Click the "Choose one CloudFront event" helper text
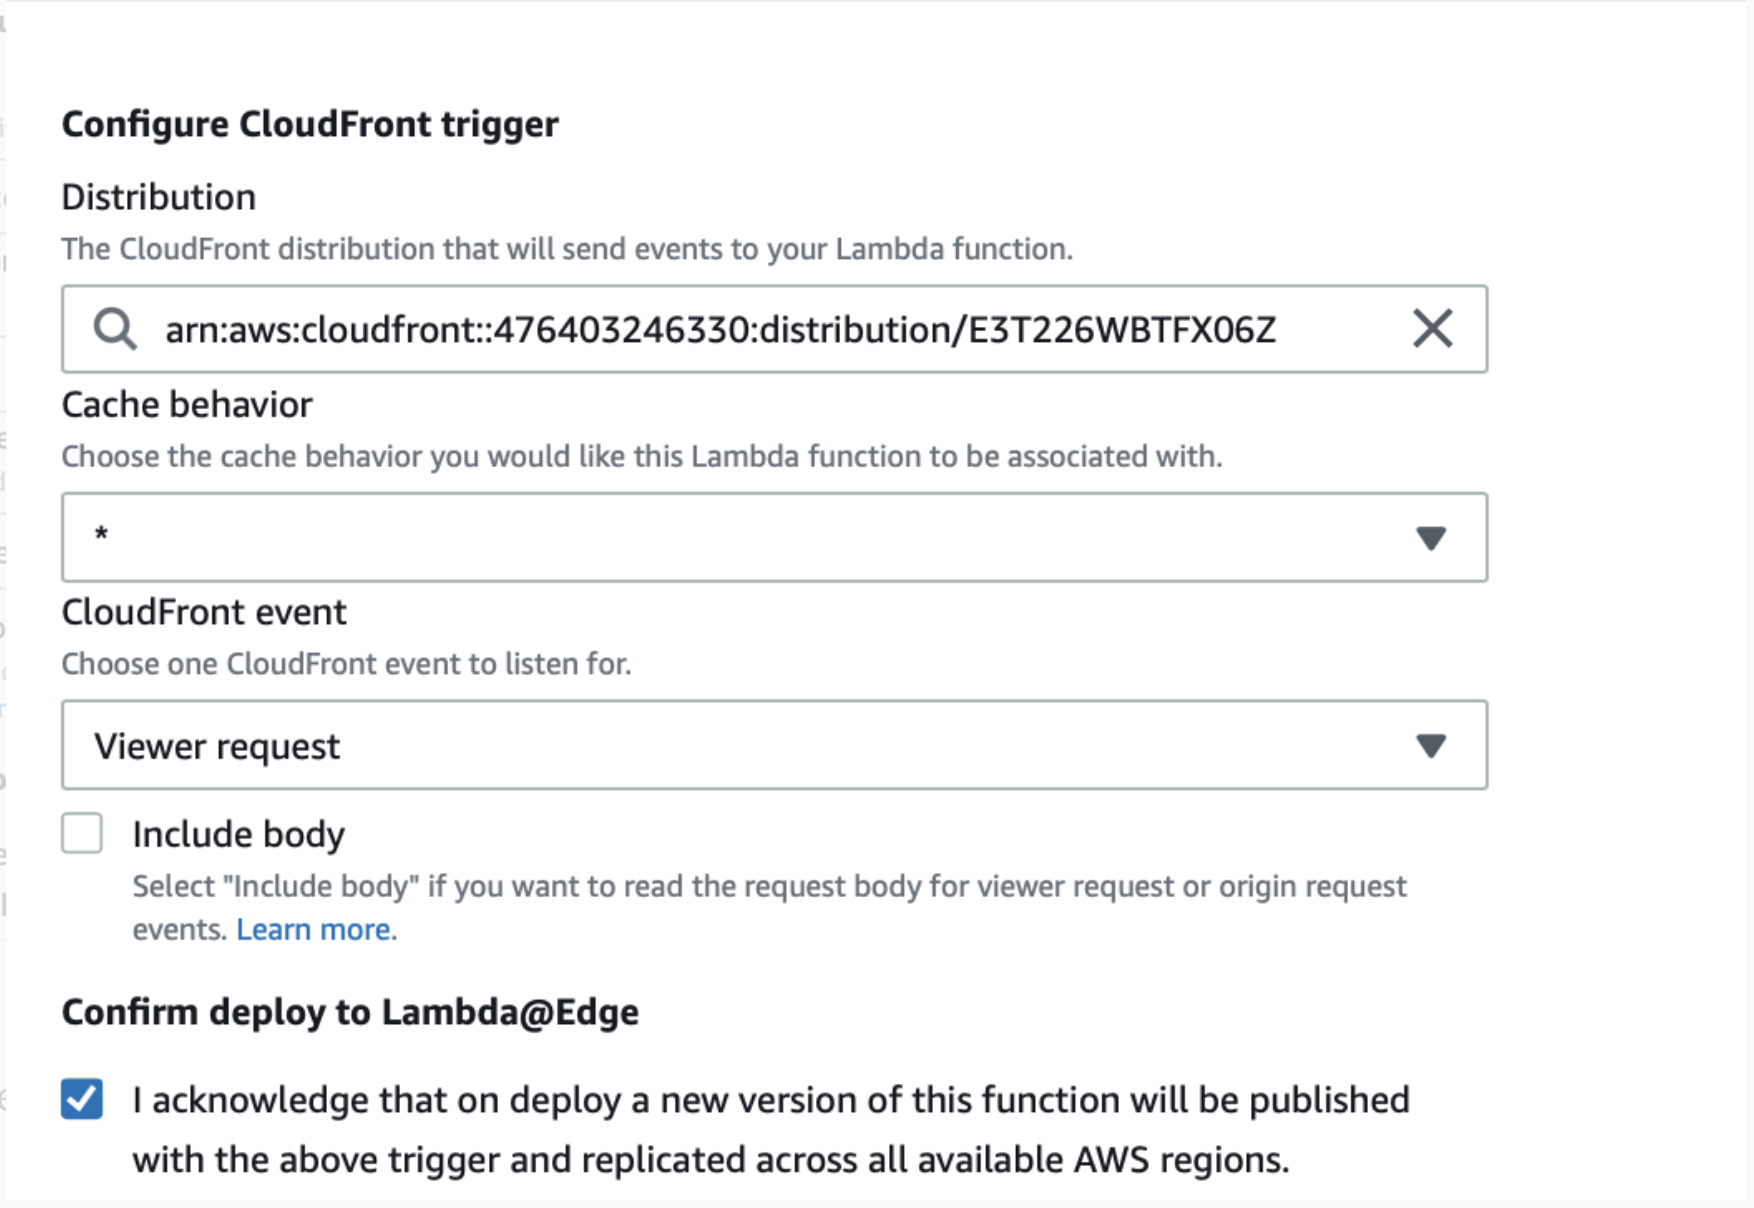This screenshot has width=1754, height=1208. [346, 664]
